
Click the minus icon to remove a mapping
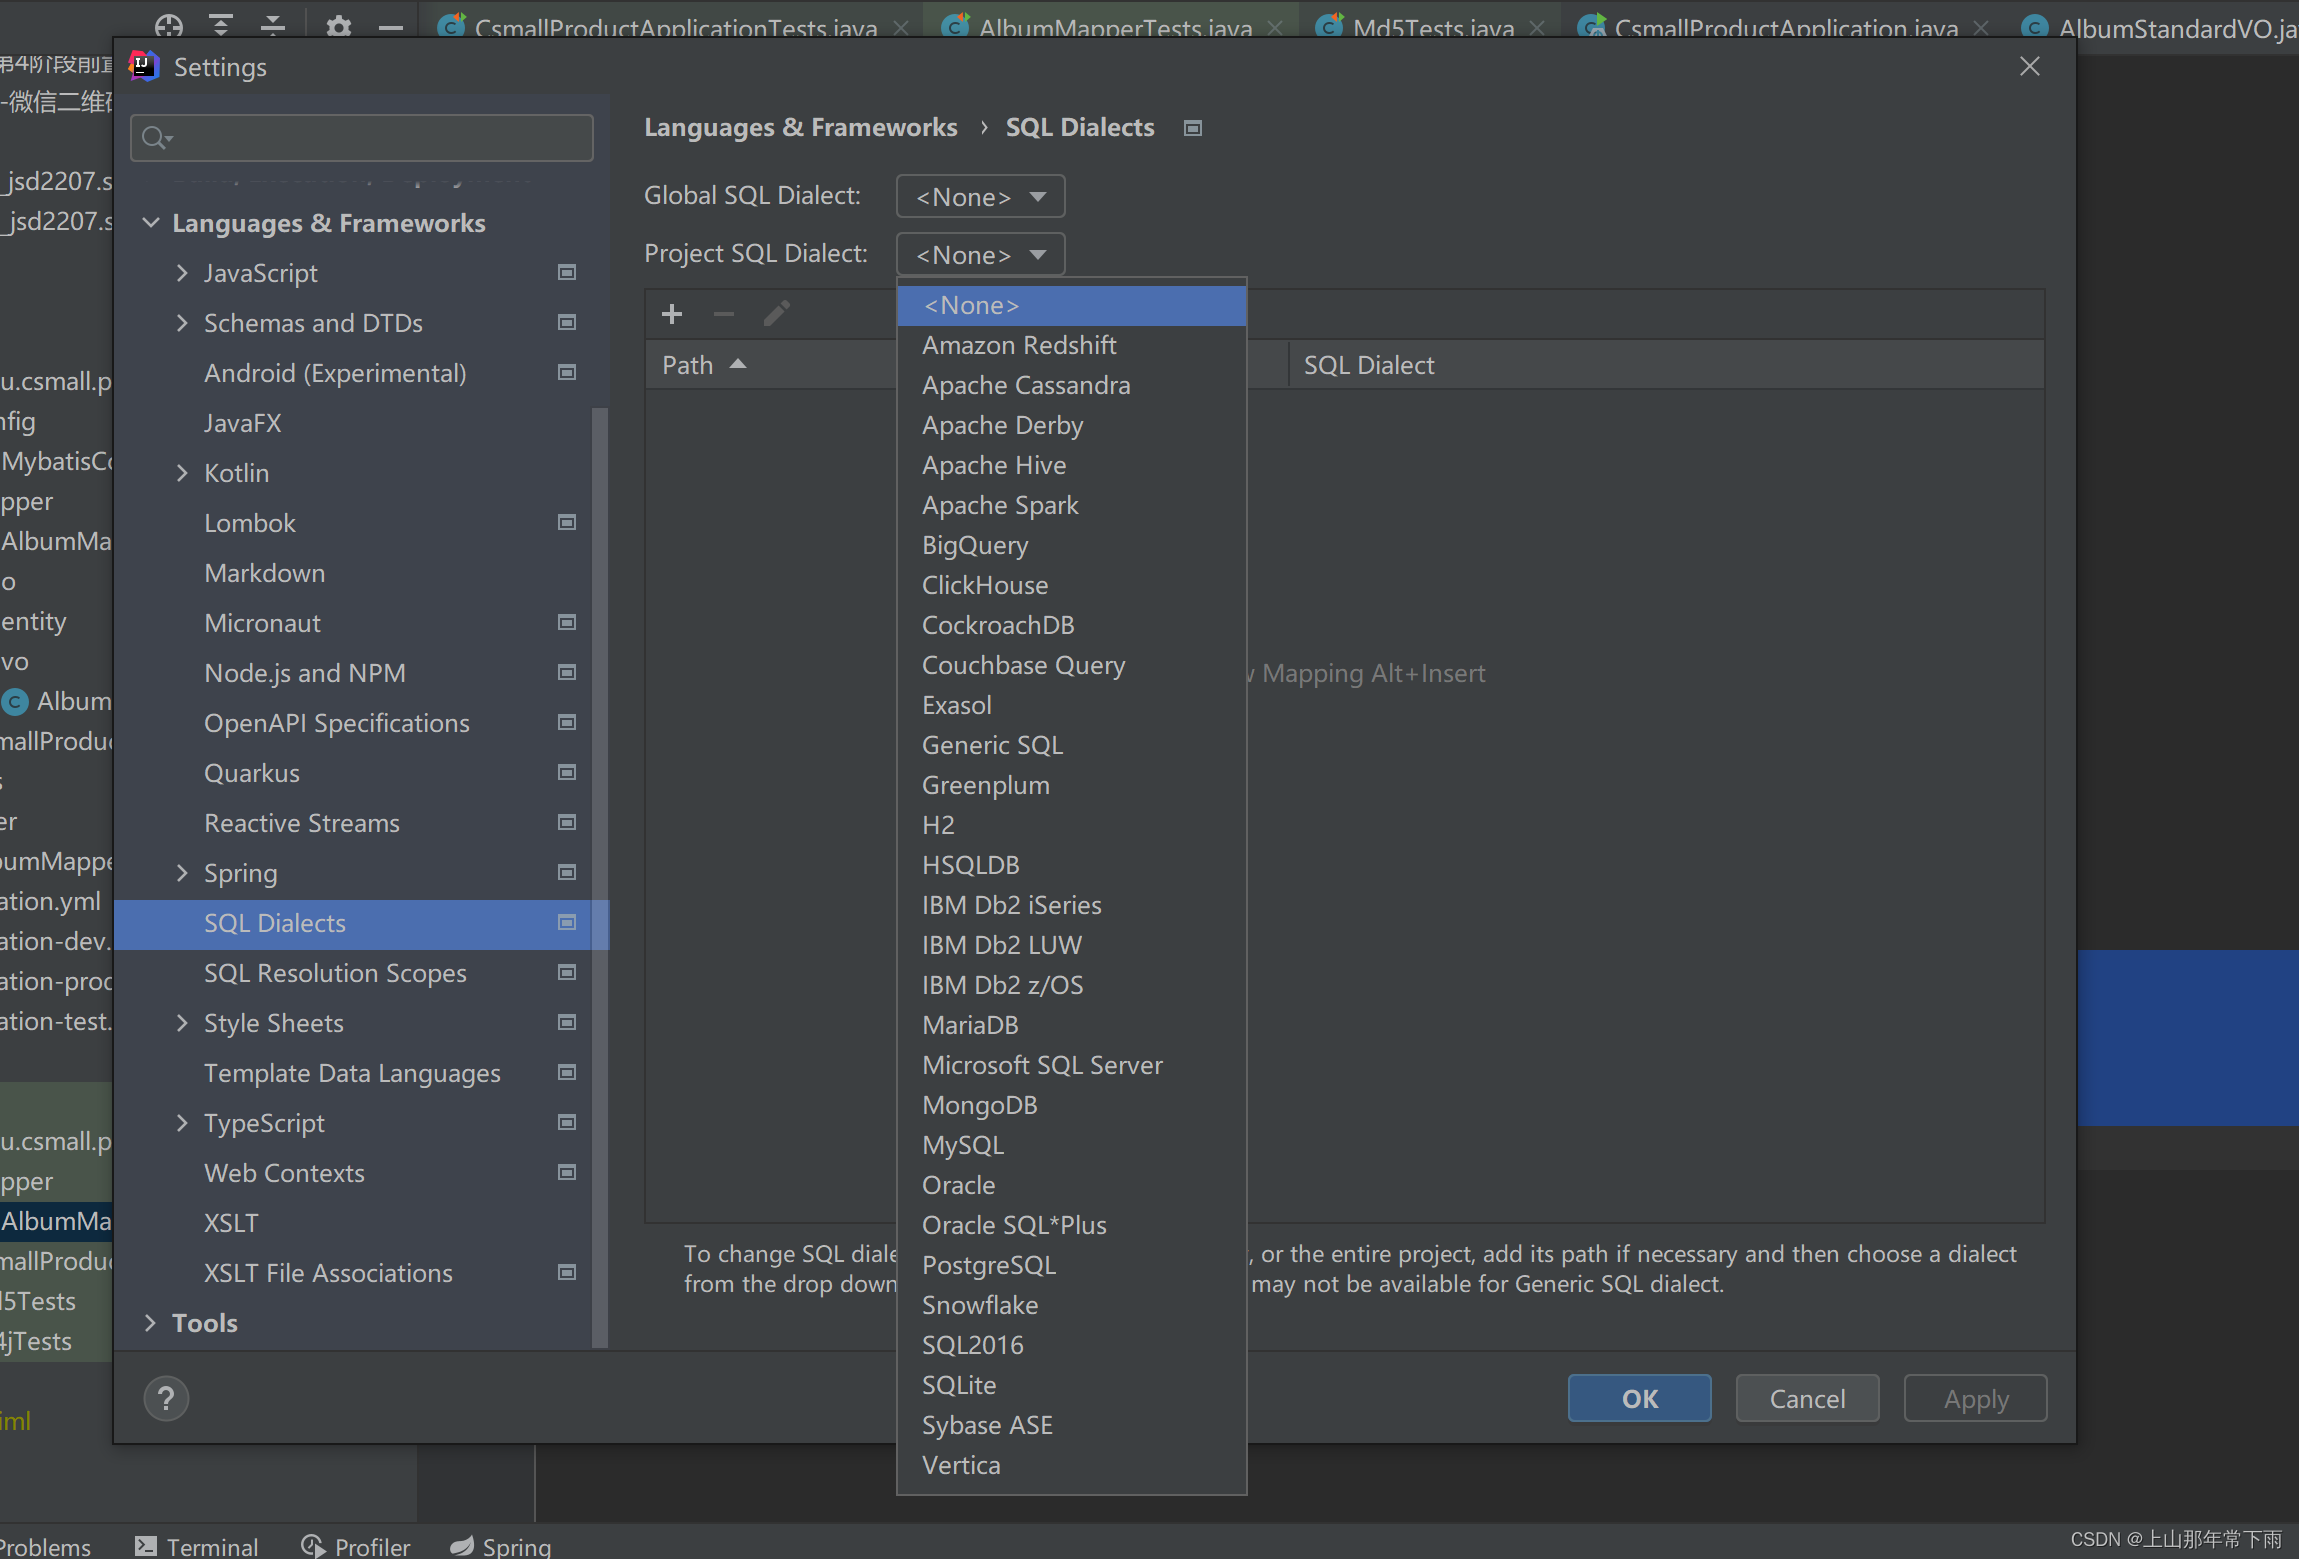pyautogui.click(x=723, y=313)
